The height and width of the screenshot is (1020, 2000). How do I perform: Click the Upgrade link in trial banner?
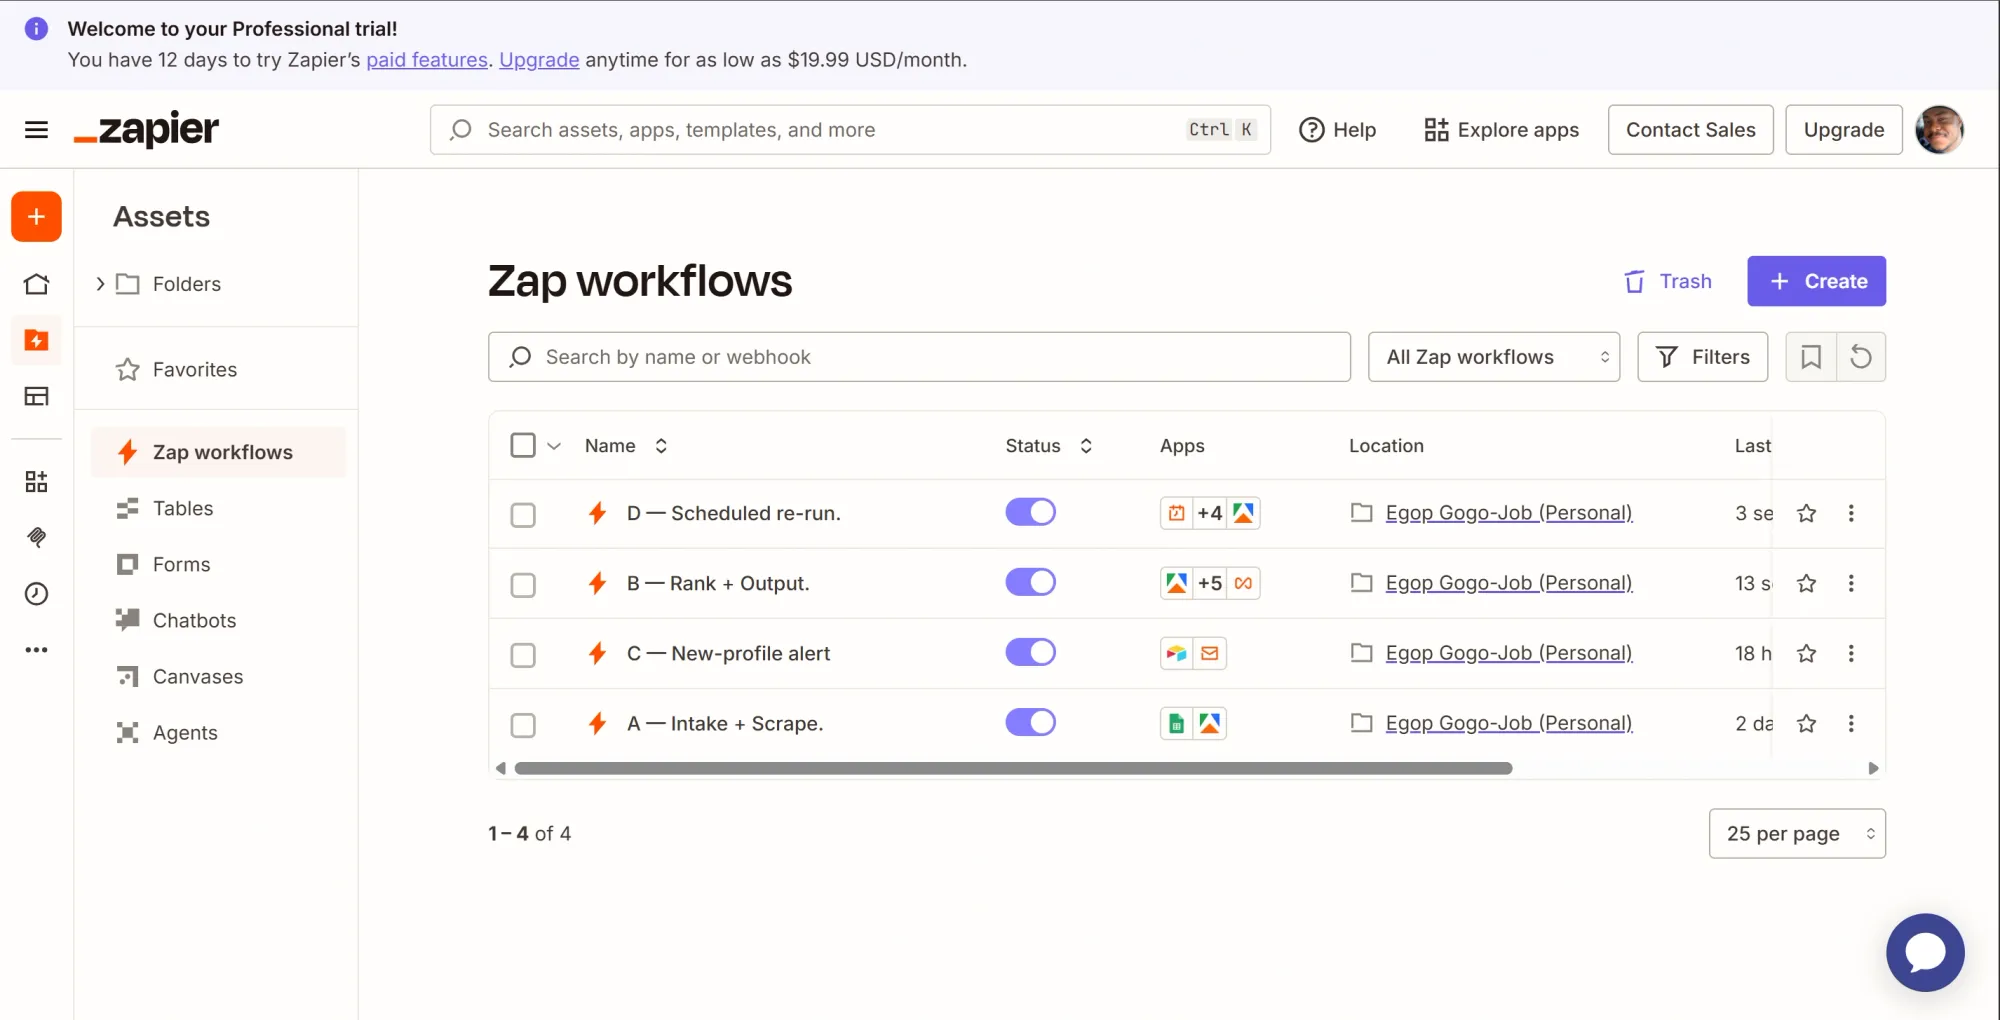tap(539, 60)
